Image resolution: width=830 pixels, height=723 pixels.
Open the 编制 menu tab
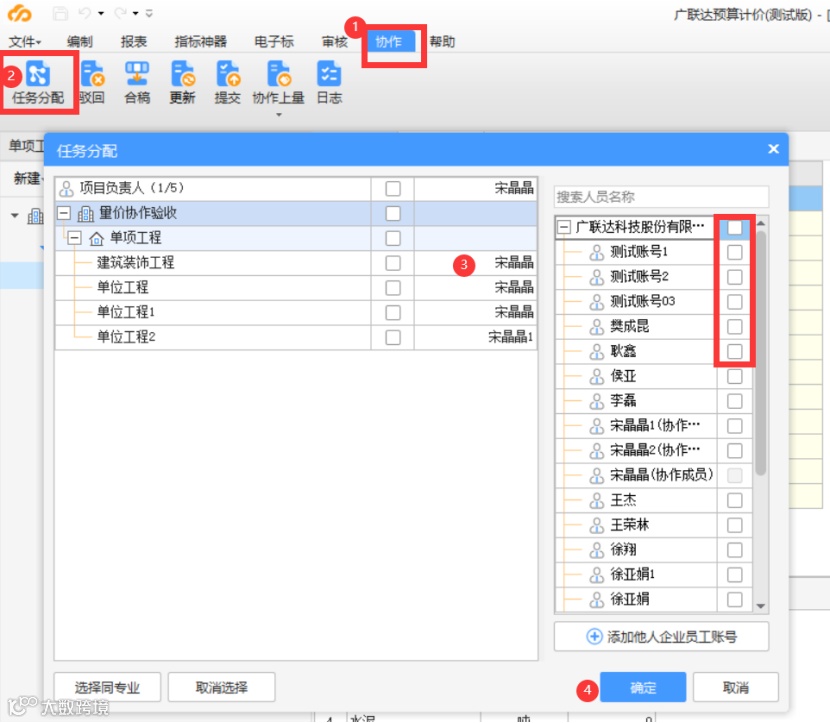tap(80, 42)
